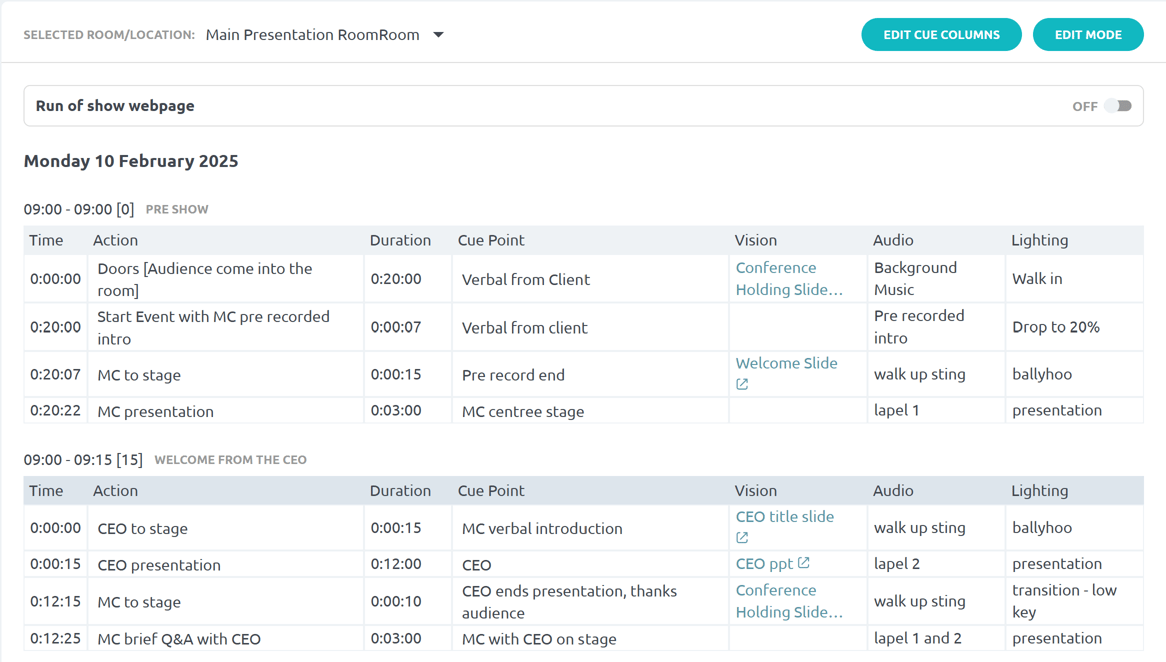The height and width of the screenshot is (662, 1166).
Task: Click 0:20:22 time cell
Action: 56,411
